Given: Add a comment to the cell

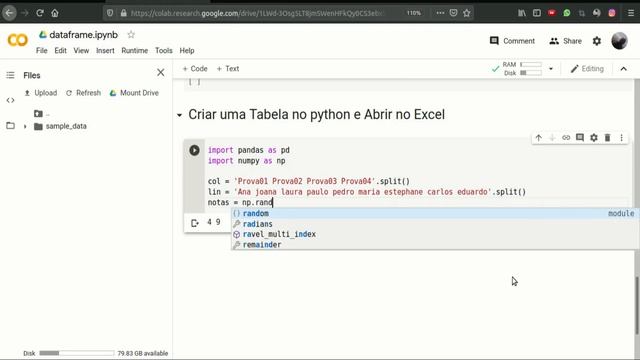Looking at the screenshot, I should pyautogui.click(x=580, y=138).
